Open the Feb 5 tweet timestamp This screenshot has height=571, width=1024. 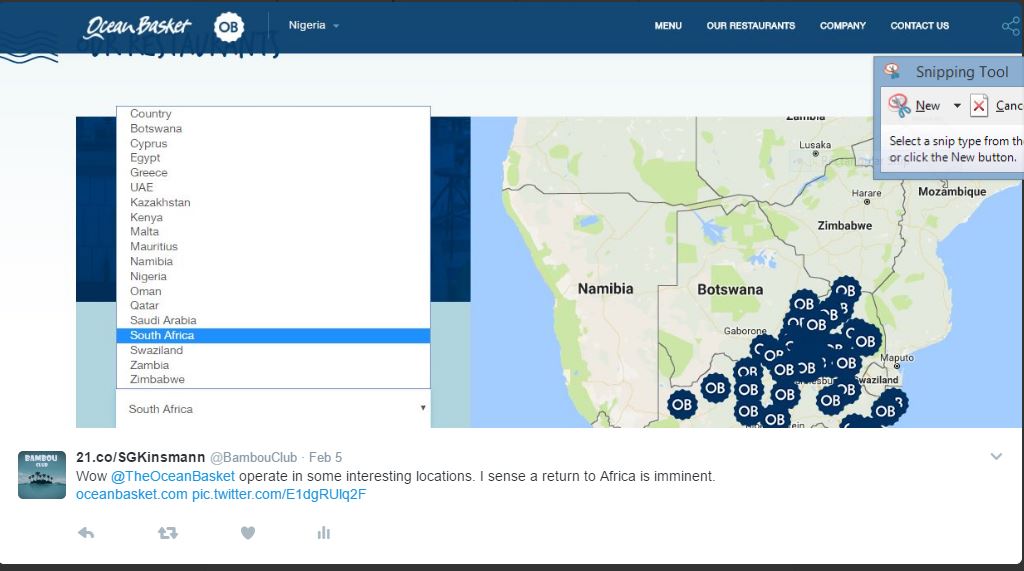325,457
